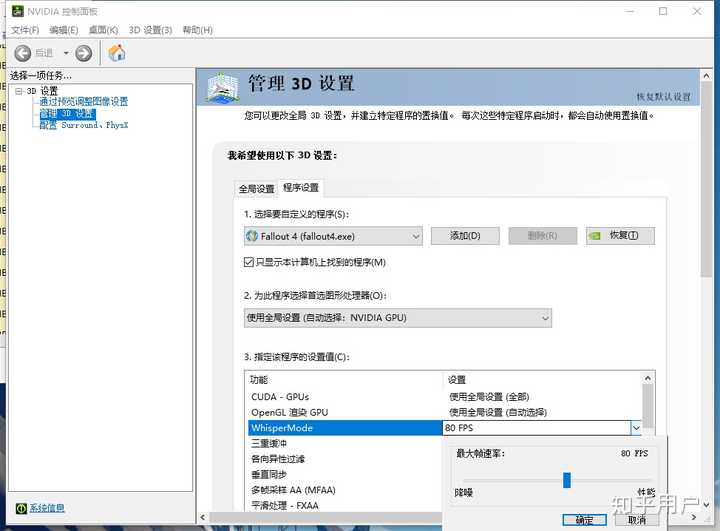
Task: Switch to 程序设置 tab
Action: pyautogui.click(x=301, y=187)
